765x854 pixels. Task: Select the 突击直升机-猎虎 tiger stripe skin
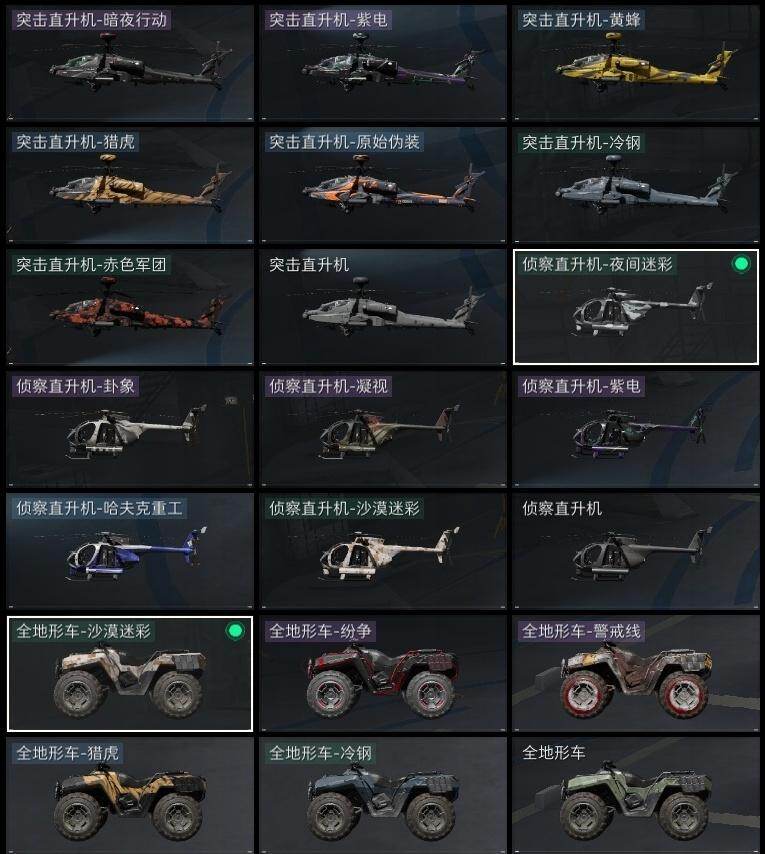click(x=130, y=185)
